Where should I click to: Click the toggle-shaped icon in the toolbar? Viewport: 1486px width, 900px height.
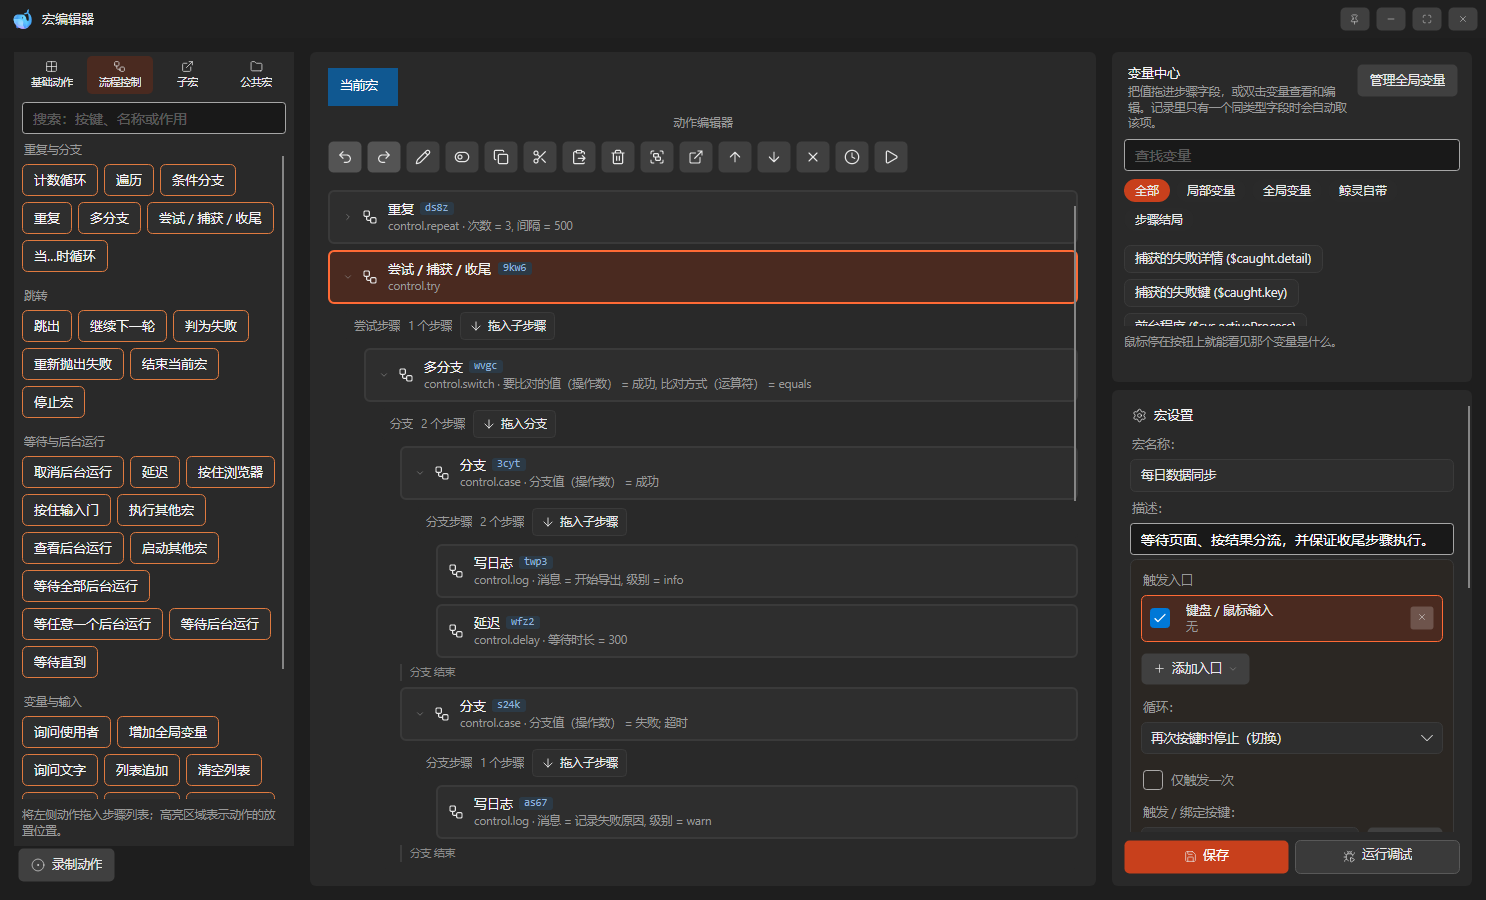click(462, 157)
